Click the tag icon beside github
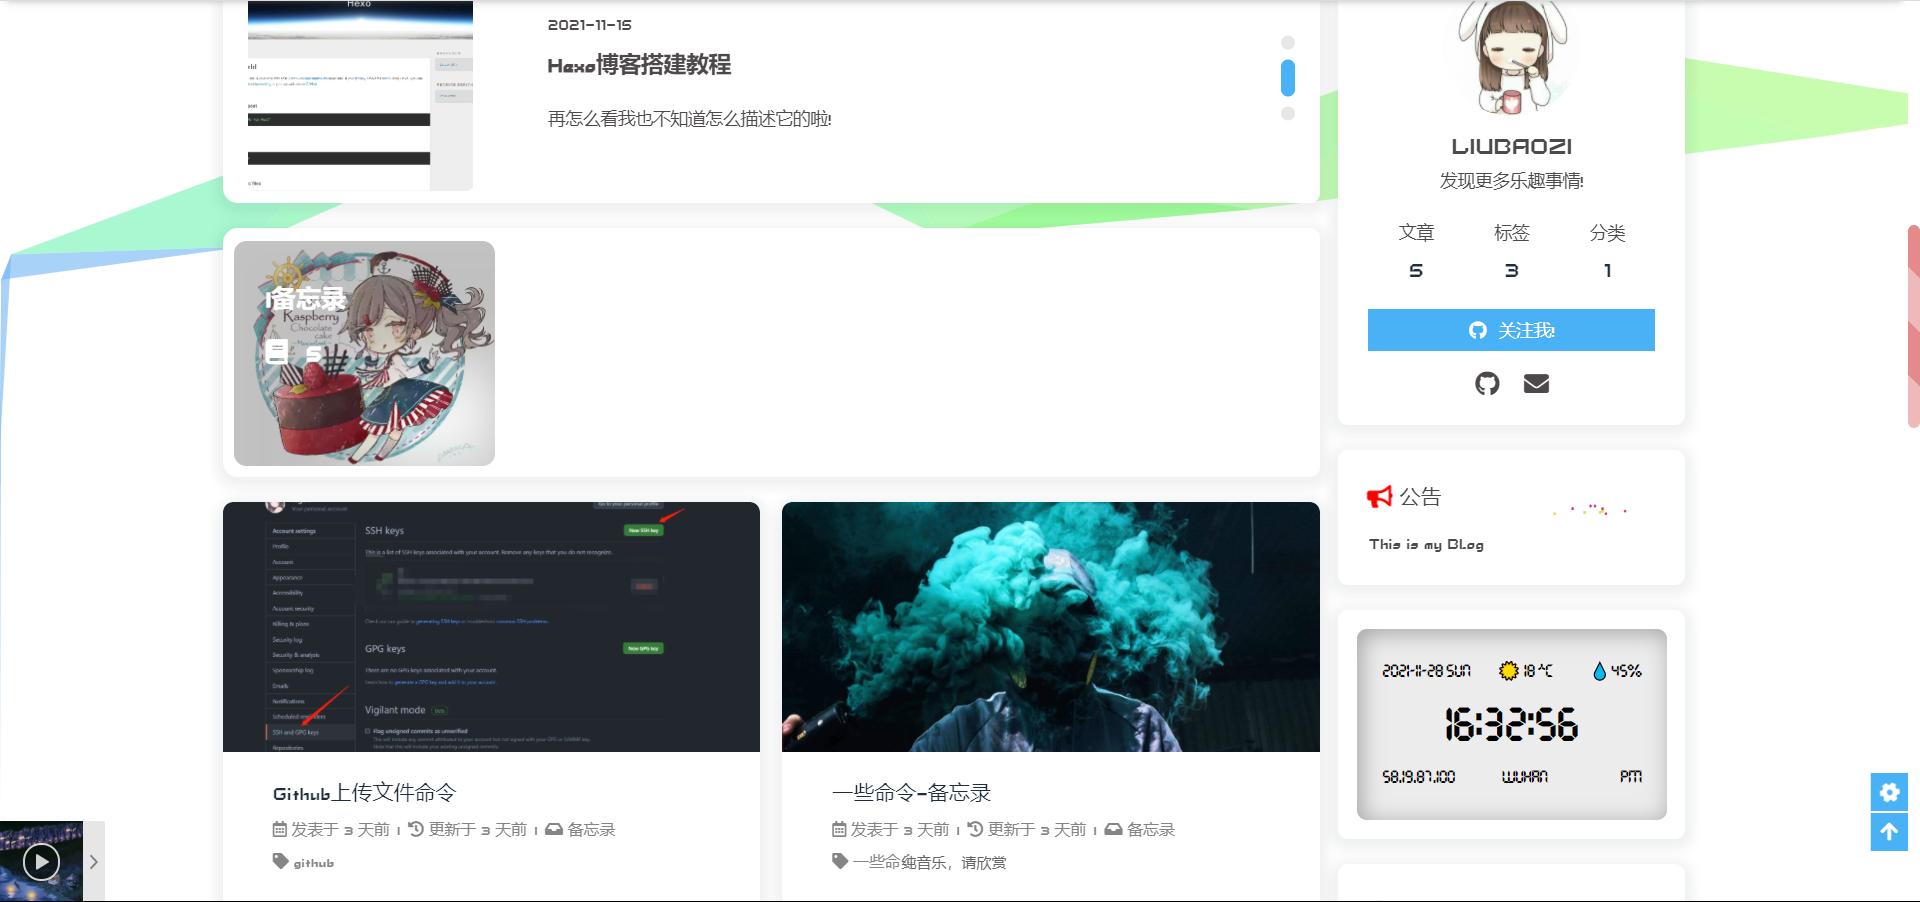The image size is (1920, 902). tap(280, 861)
